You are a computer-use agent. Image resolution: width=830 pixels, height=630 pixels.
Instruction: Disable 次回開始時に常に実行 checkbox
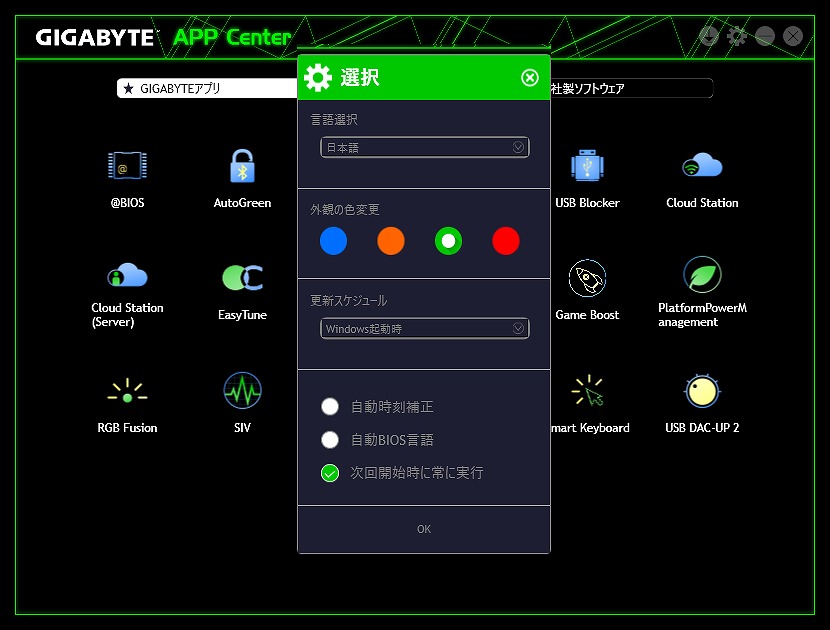[x=330, y=473]
